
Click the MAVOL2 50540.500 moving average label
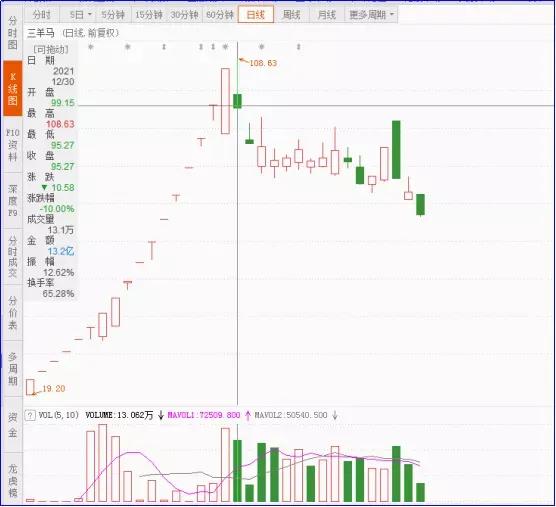291,415
